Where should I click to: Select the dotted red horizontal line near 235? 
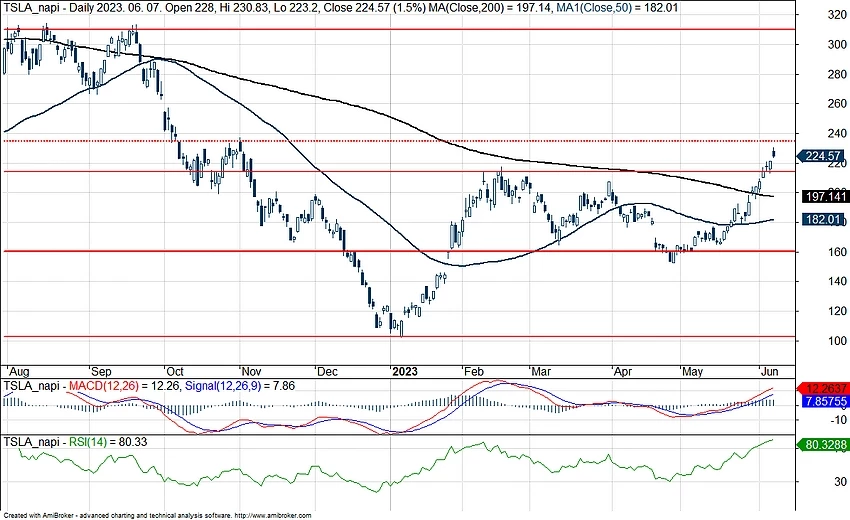tap(398, 141)
